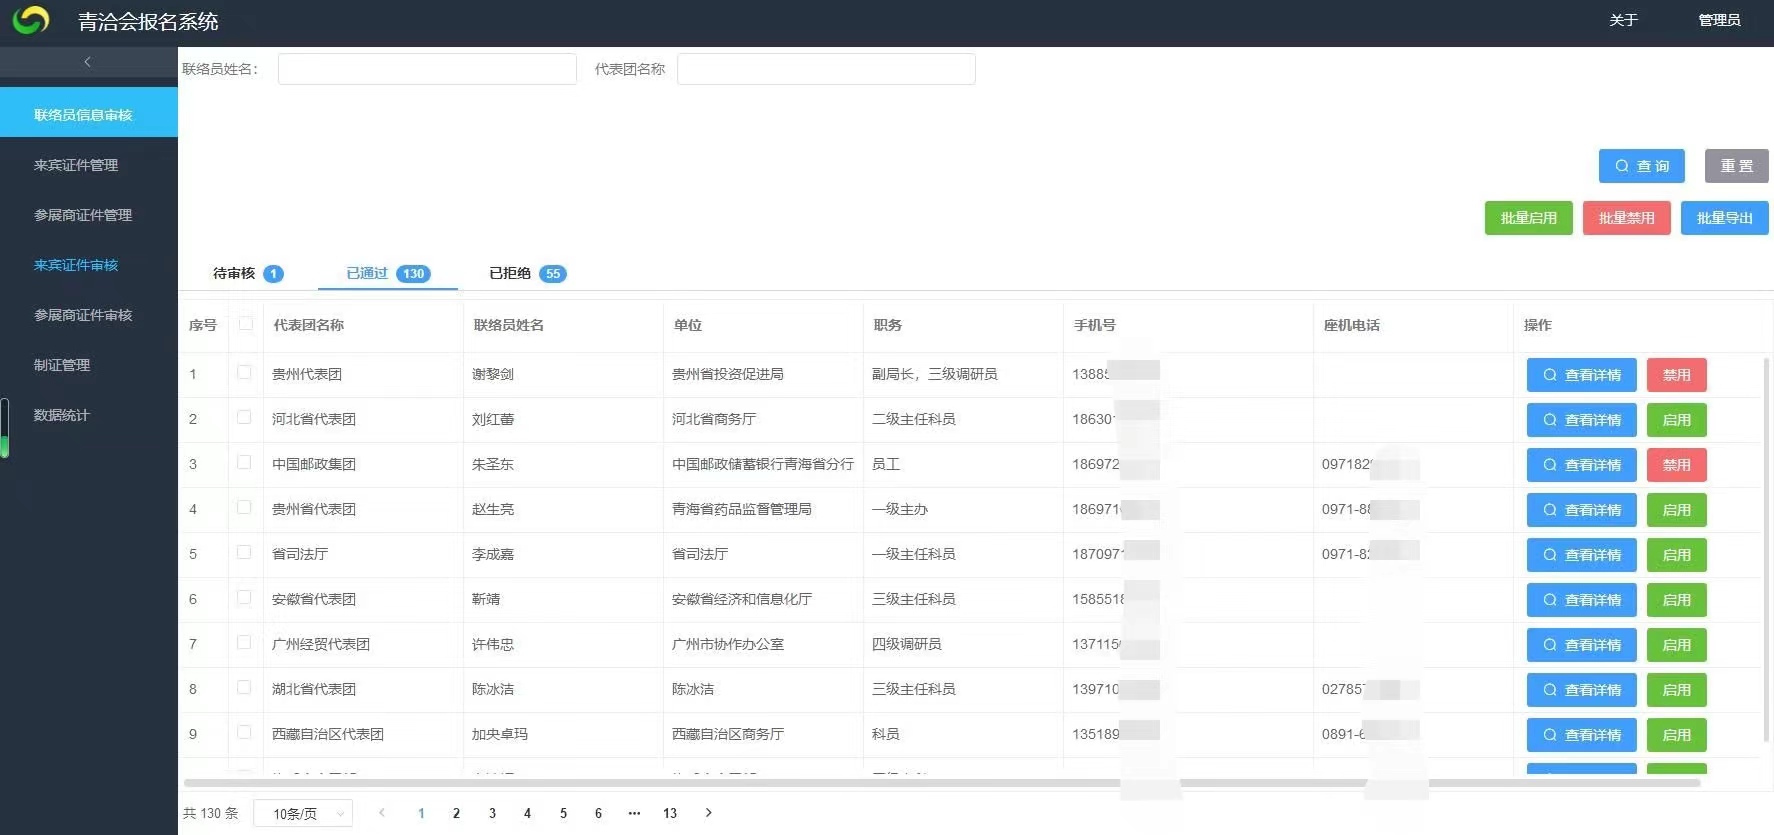The height and width of the screenshot is (835, 1774).
Task: Click the red 批量禁用 button
Action: pos(1626,218)
